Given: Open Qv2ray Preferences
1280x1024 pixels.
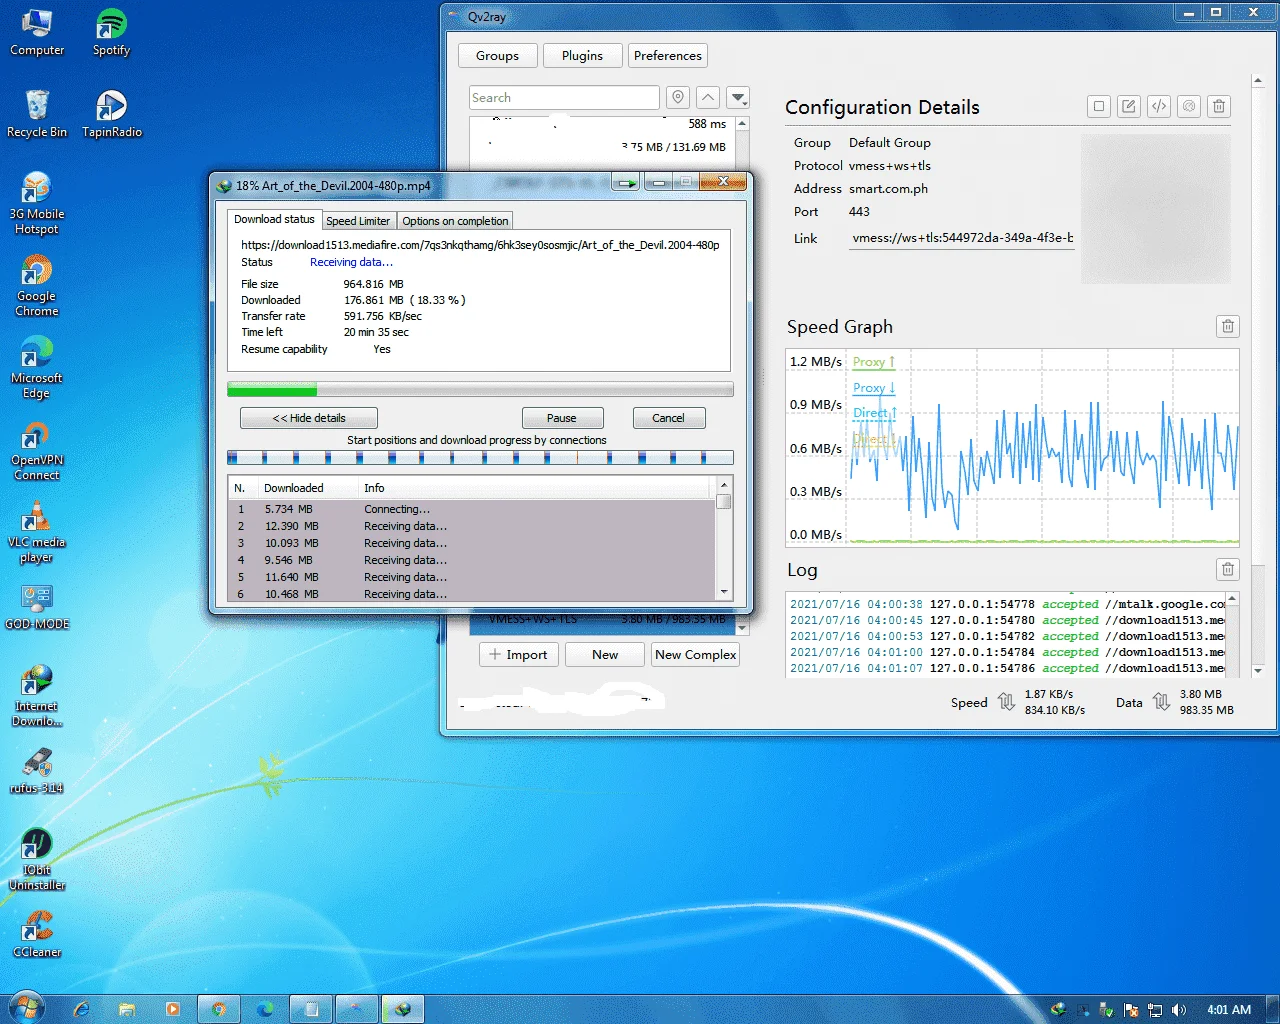Looking at the screenshot, I should coord(668,56).
